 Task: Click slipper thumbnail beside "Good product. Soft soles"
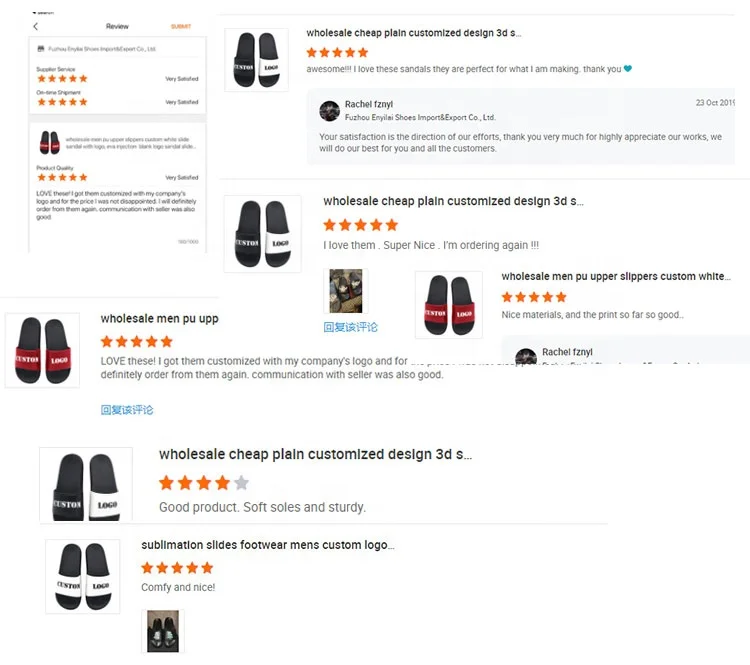coord(86,485)
